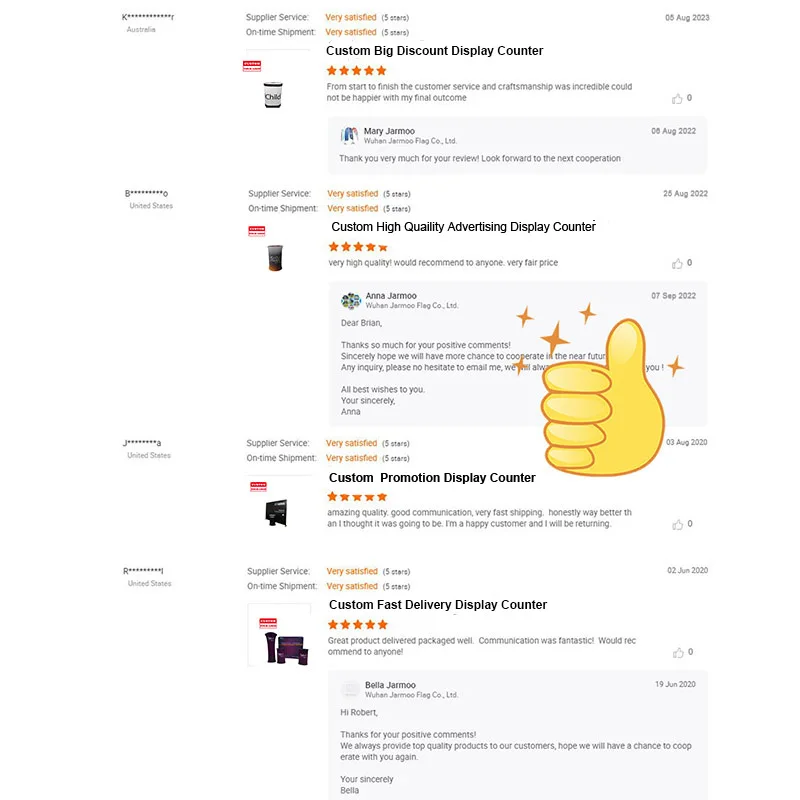Like the 02 Jun 2020 review

[677, 652]
